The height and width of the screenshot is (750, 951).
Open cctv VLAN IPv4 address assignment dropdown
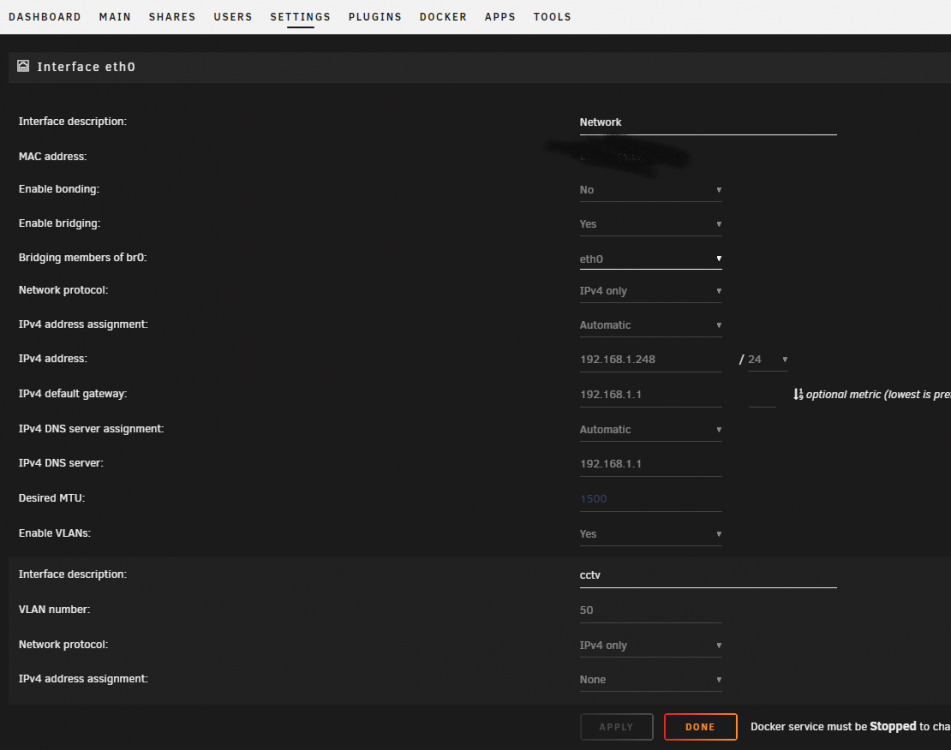(650, 680)
